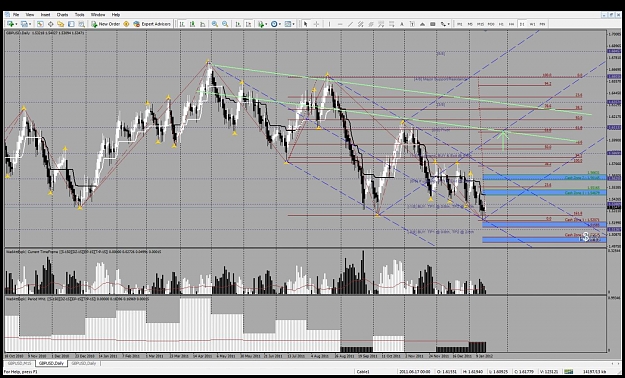Switch timeframe to W1 weekly
Image resolution: width=625 pixels, height=378 pixels.
point(533,24)
